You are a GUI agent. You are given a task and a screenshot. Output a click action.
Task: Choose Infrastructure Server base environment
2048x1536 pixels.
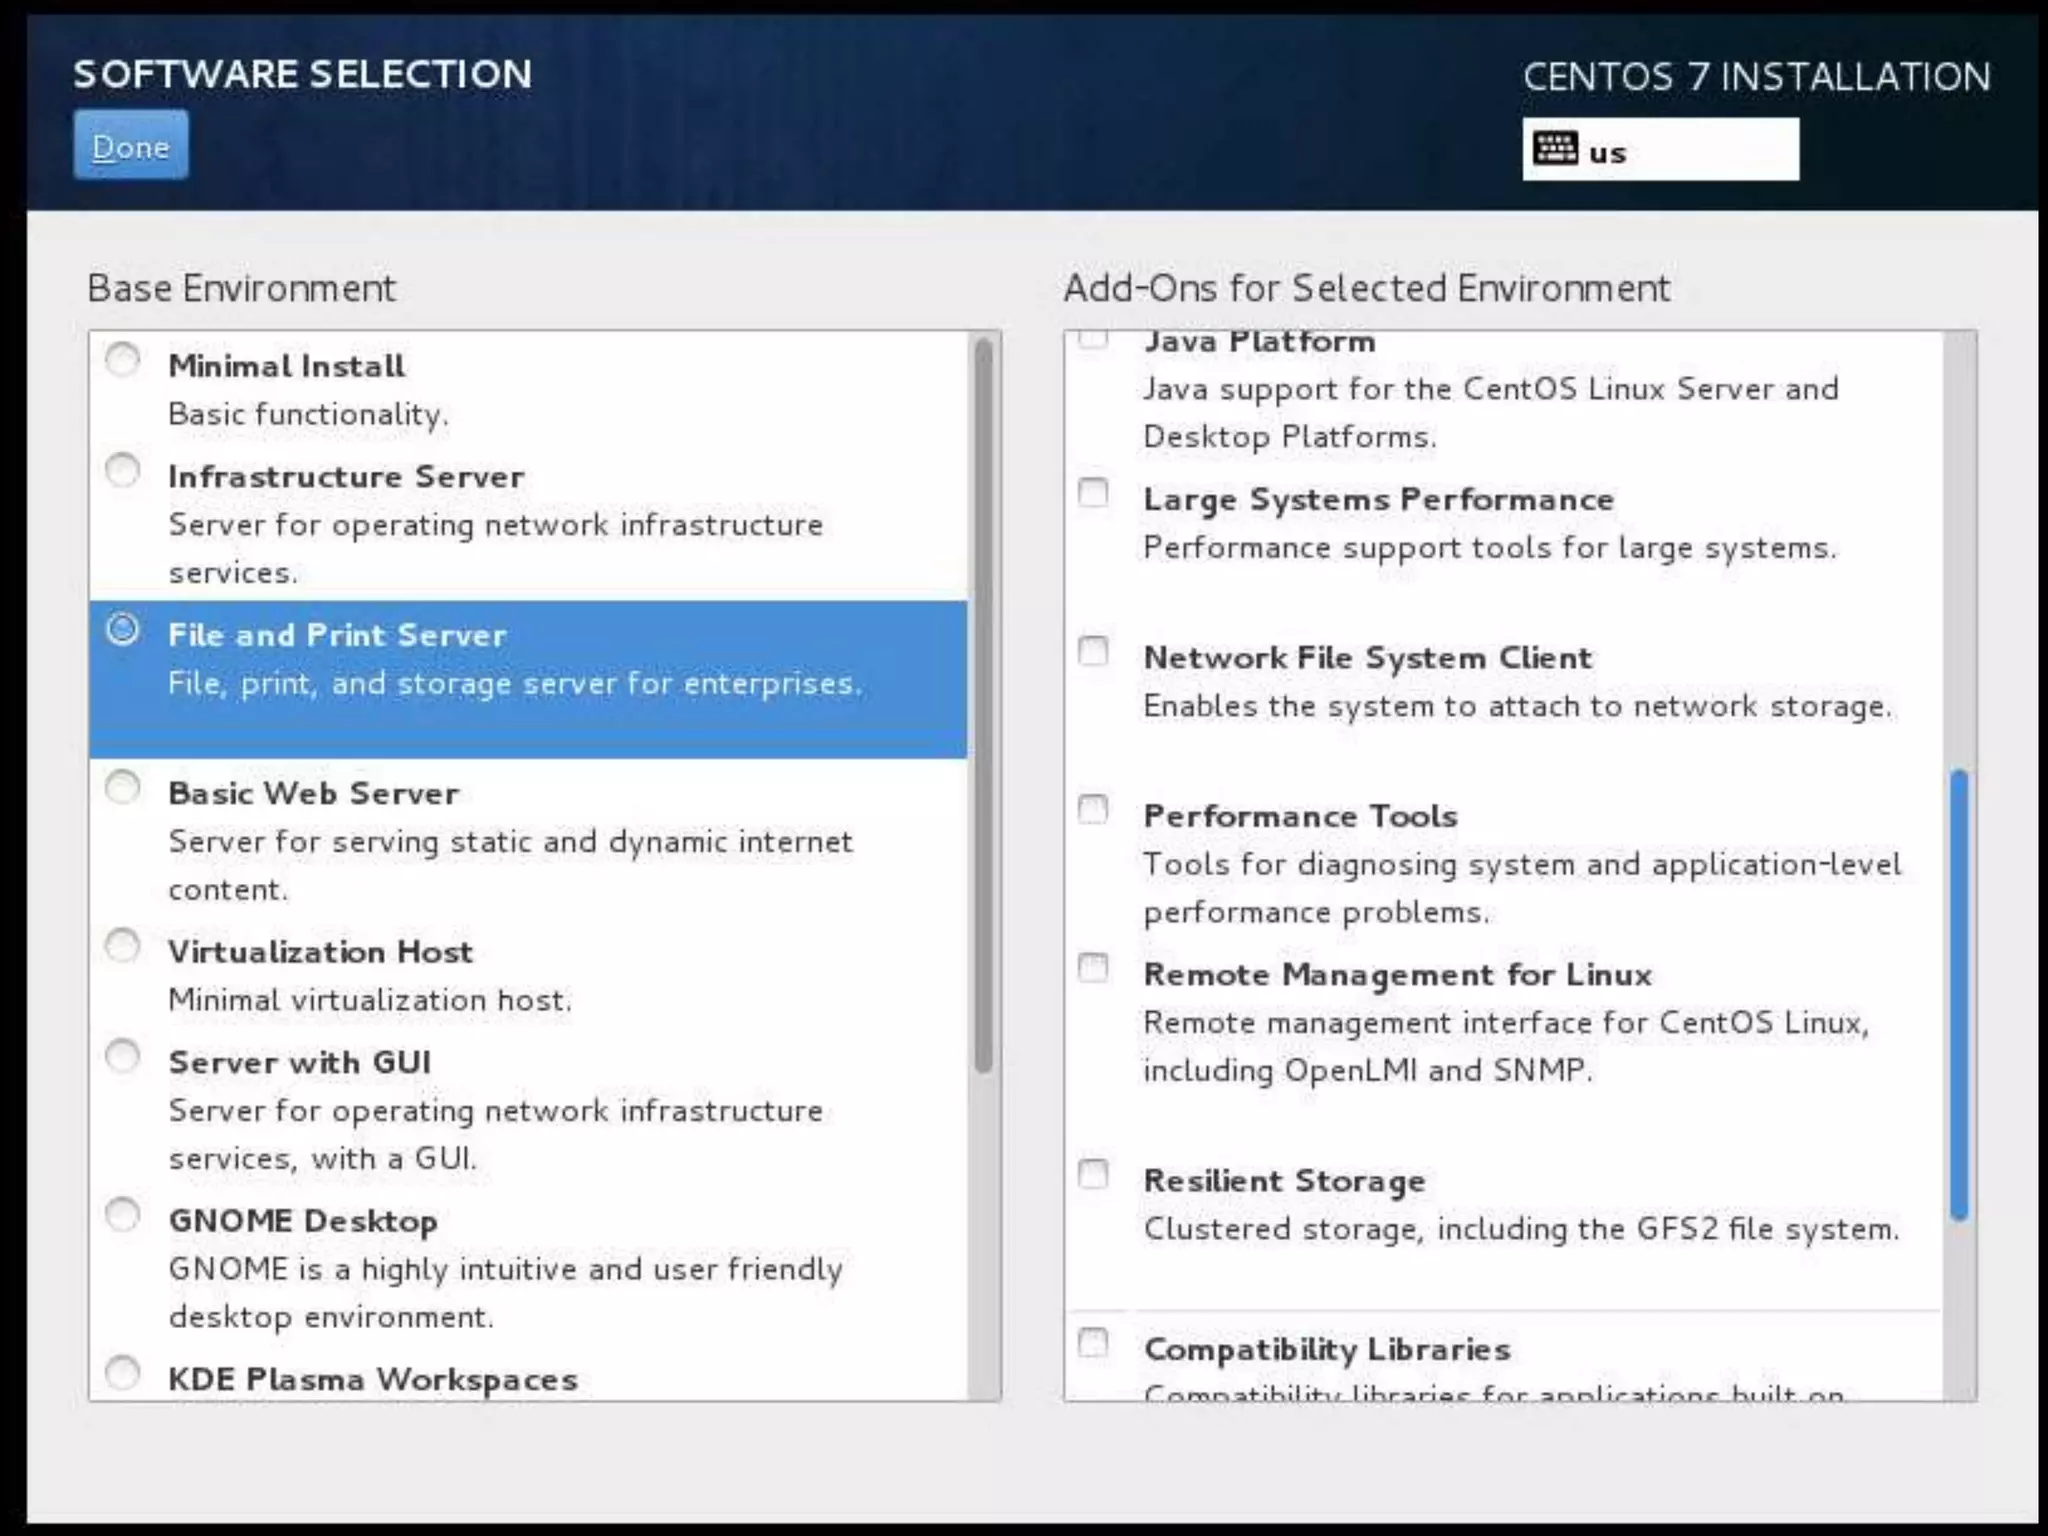pyautogui.click(x=123, y=470)
